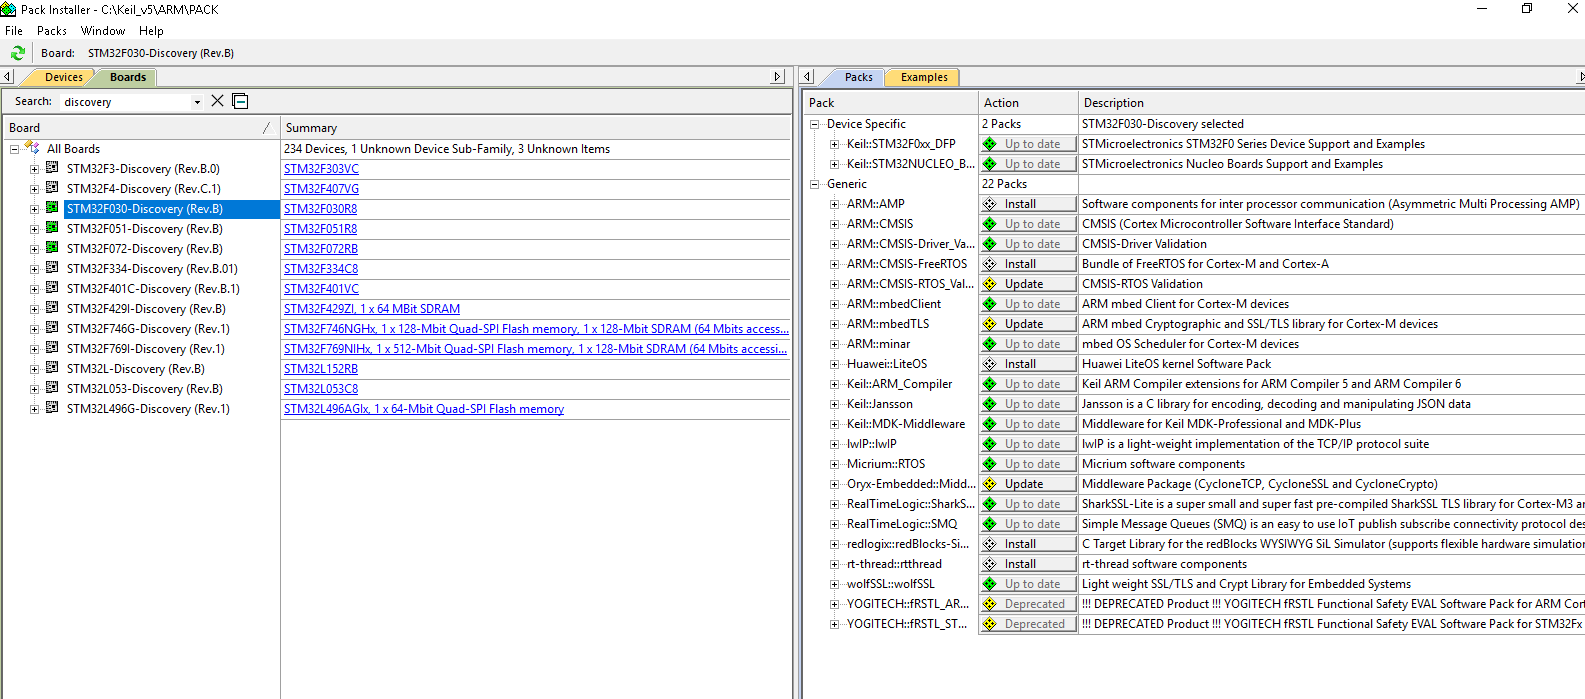Click the board icon for STM32F3-Discovery
The width and height of the screenshot is (1585, 699).
click(52, 168)
